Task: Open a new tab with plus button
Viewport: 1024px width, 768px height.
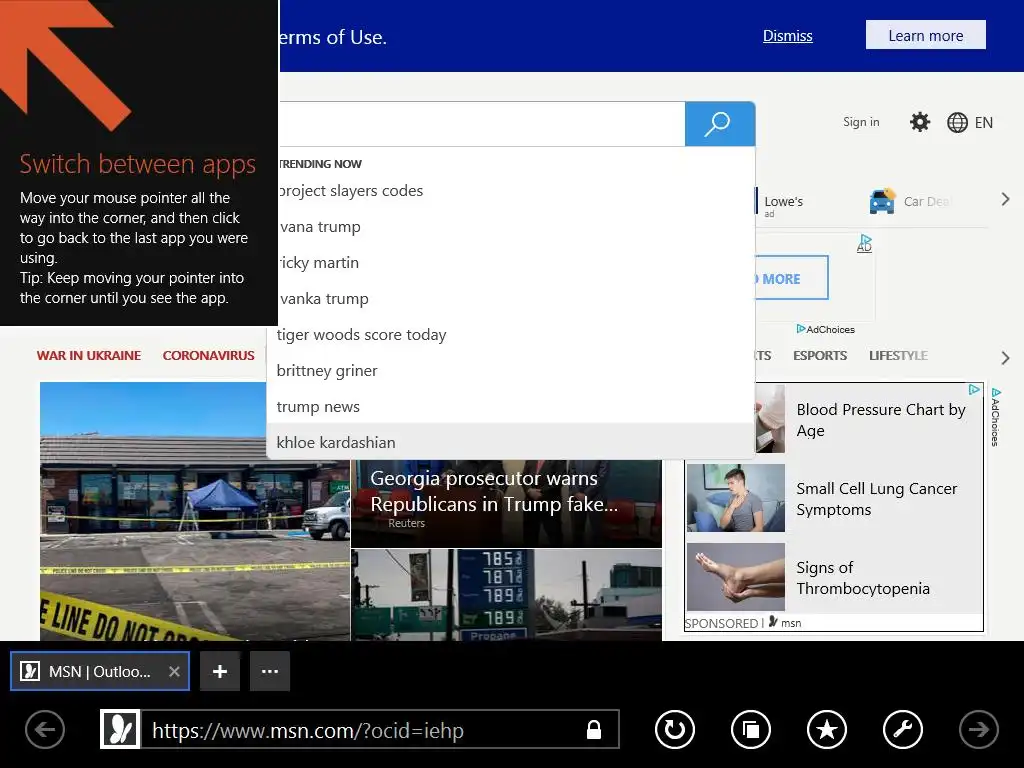Action: [220, 671]
